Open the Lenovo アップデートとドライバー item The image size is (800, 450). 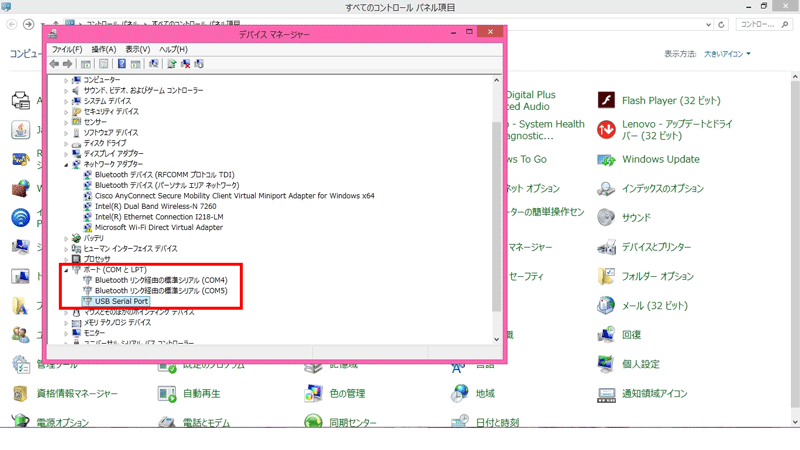(x=664, y=130)
